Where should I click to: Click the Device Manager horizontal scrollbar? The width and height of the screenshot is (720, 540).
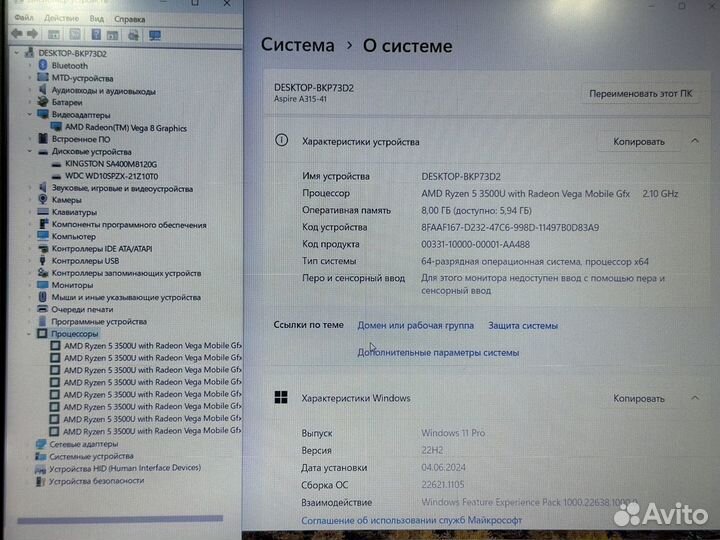pos(120,519)
